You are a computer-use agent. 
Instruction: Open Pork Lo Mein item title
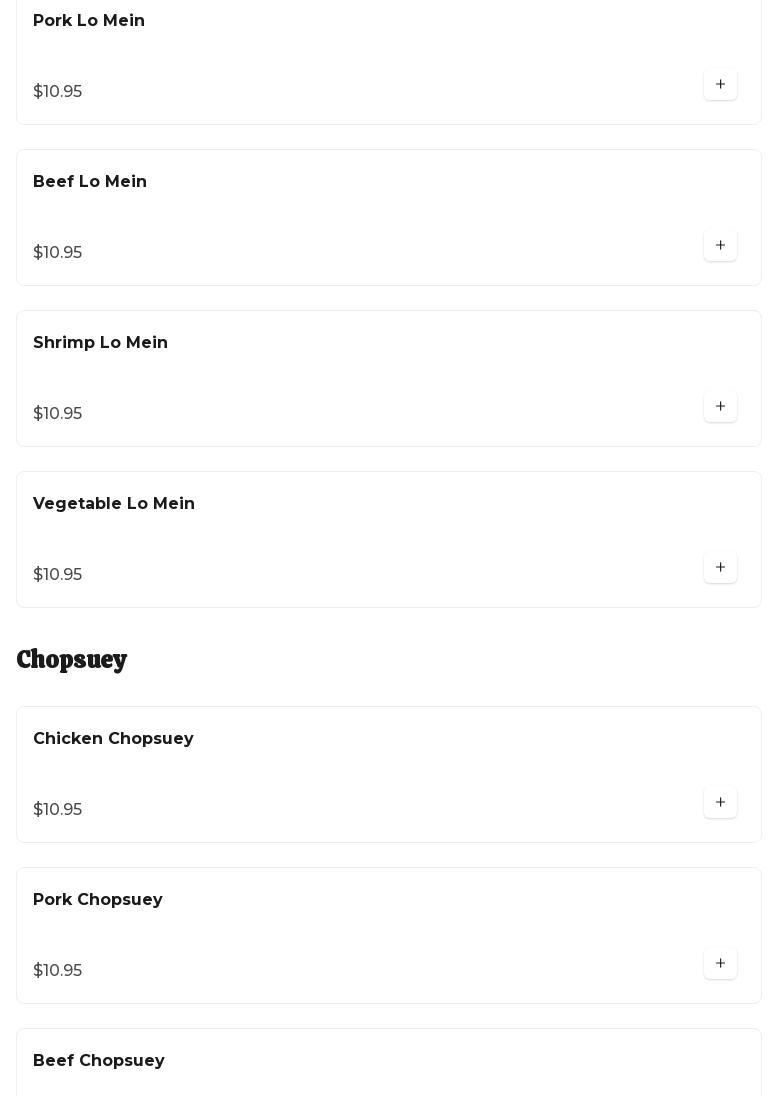click(89, 21)
